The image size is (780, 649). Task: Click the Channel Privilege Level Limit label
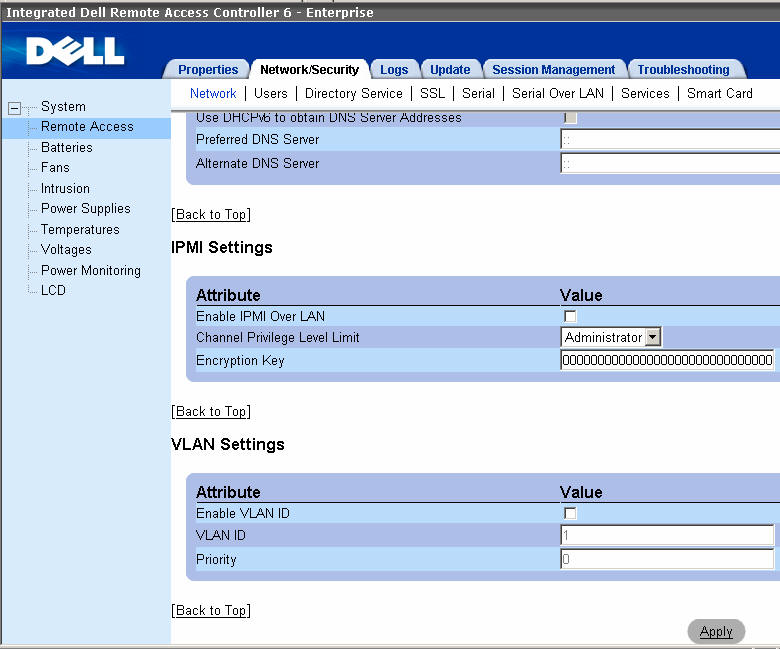click(278, 337)
